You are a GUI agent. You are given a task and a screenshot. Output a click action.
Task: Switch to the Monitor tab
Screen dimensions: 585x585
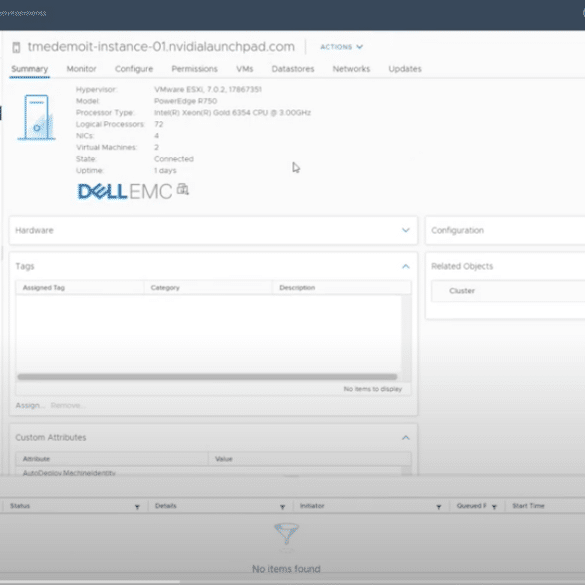[x=81, y=69]
